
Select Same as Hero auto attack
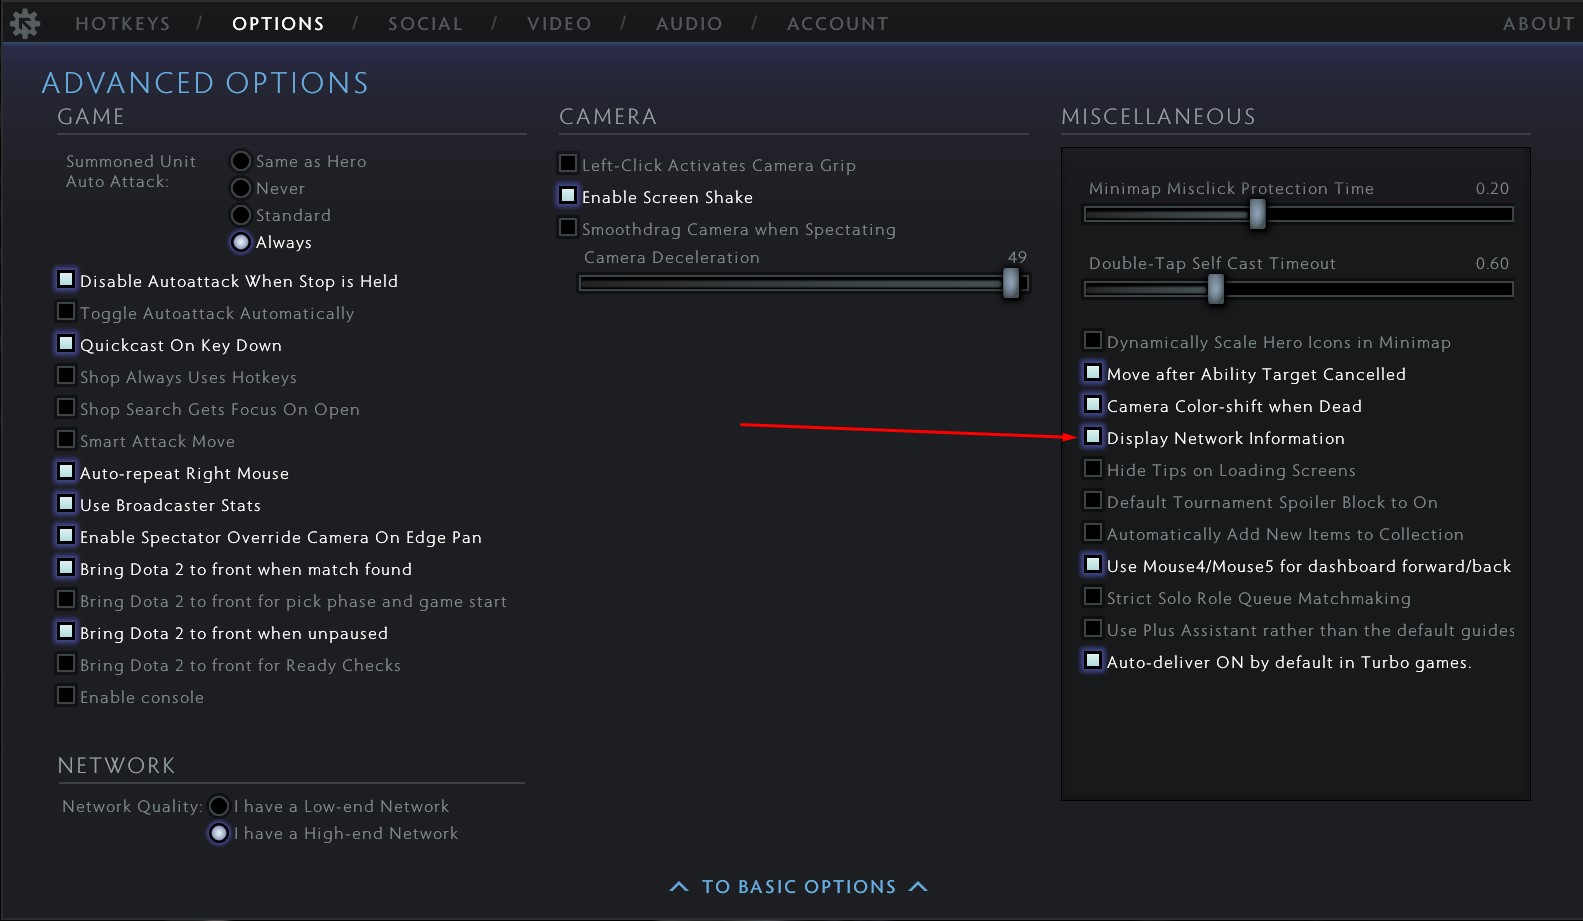[x=241, y=161]
